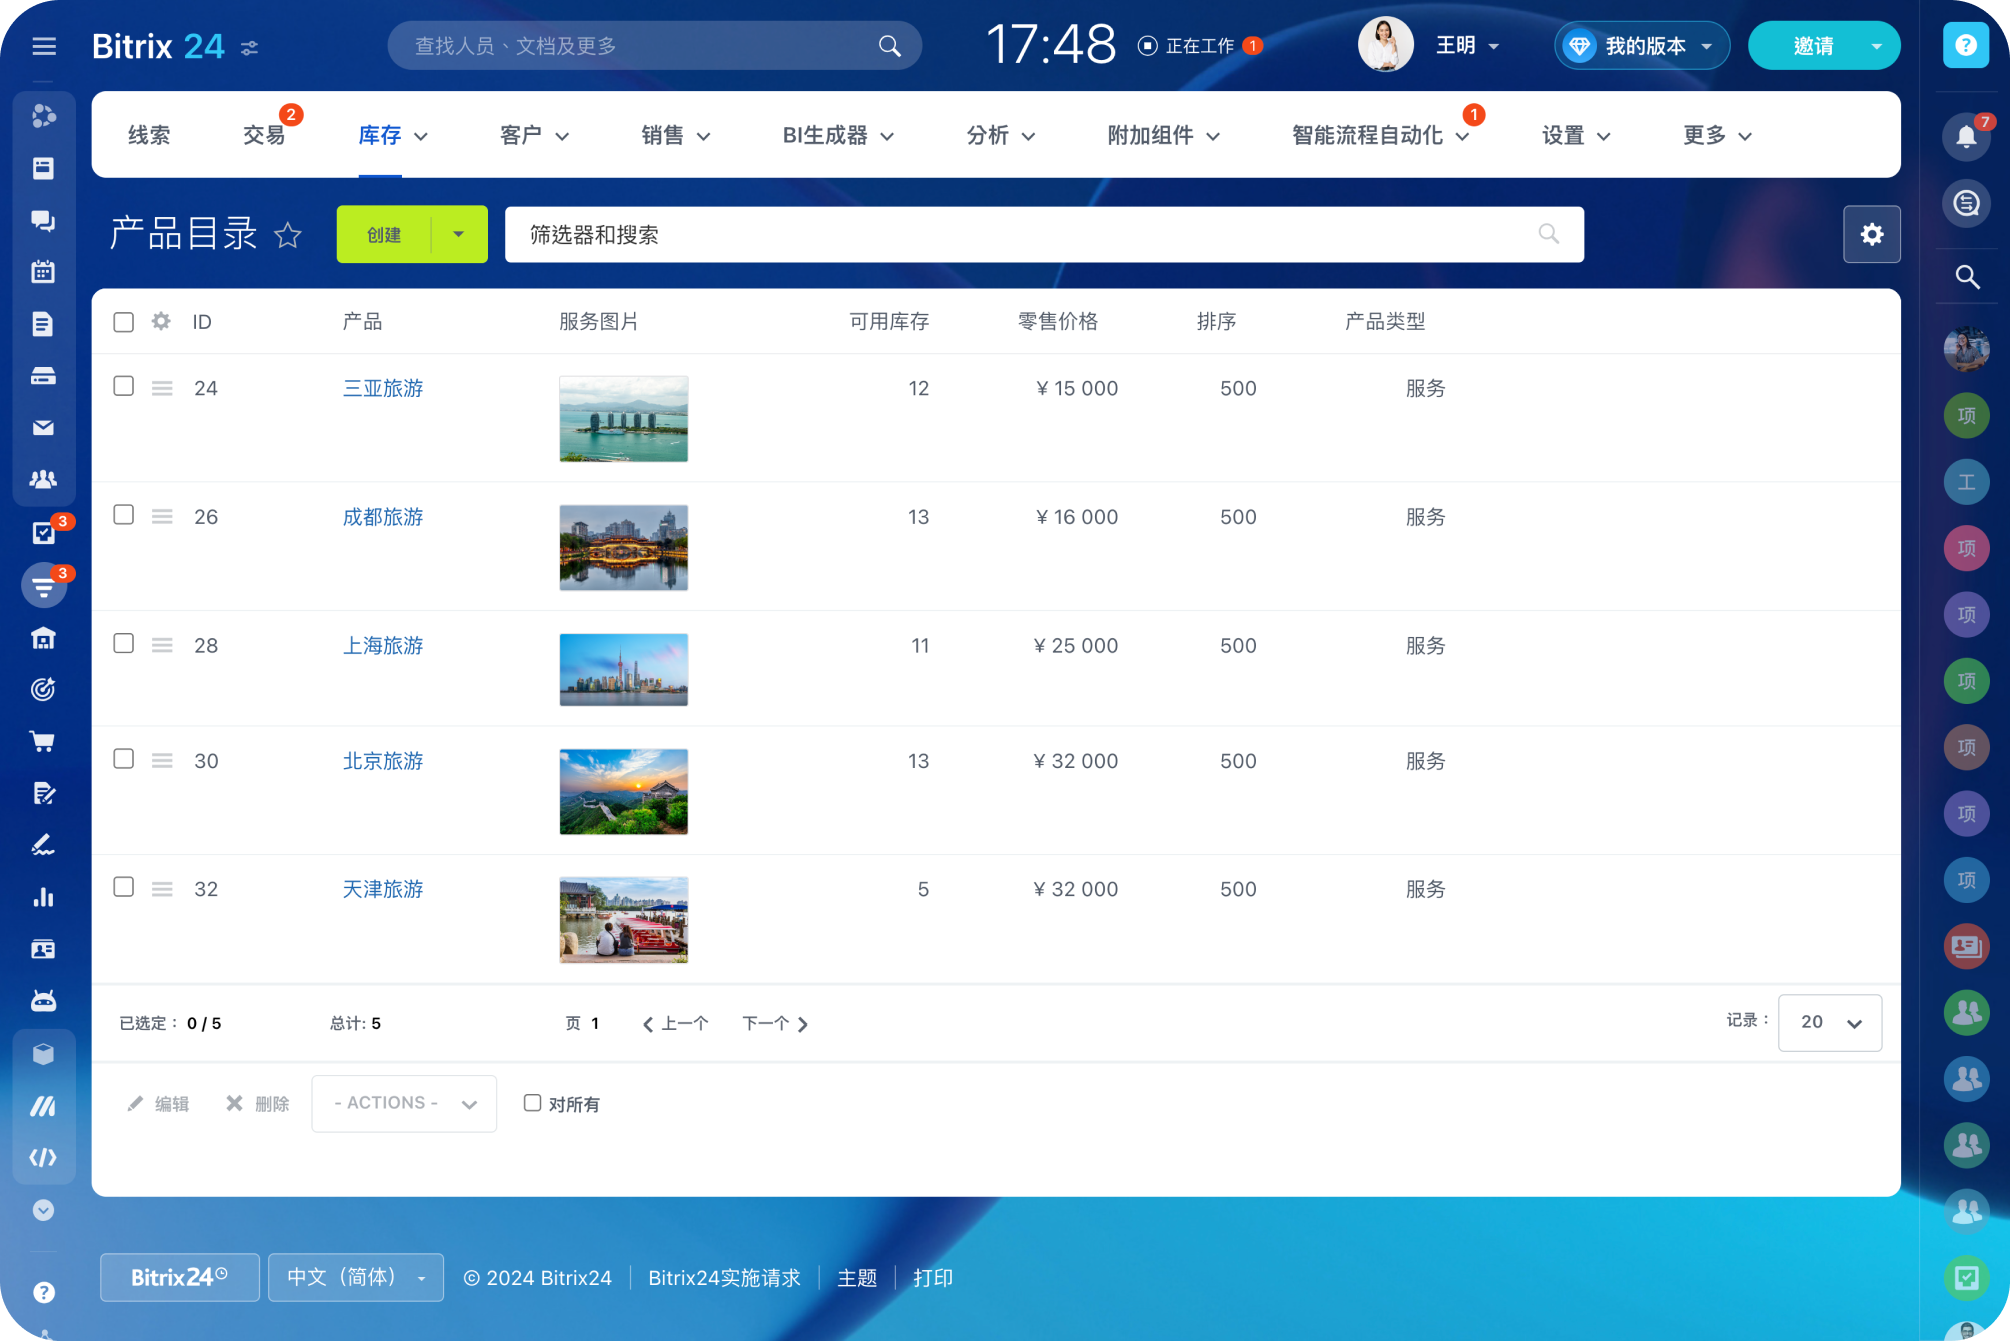Click the grid column settings gear in header
Image resolution: width=2010 pixels, height=1341 pixels.
[x=161, y=321]
